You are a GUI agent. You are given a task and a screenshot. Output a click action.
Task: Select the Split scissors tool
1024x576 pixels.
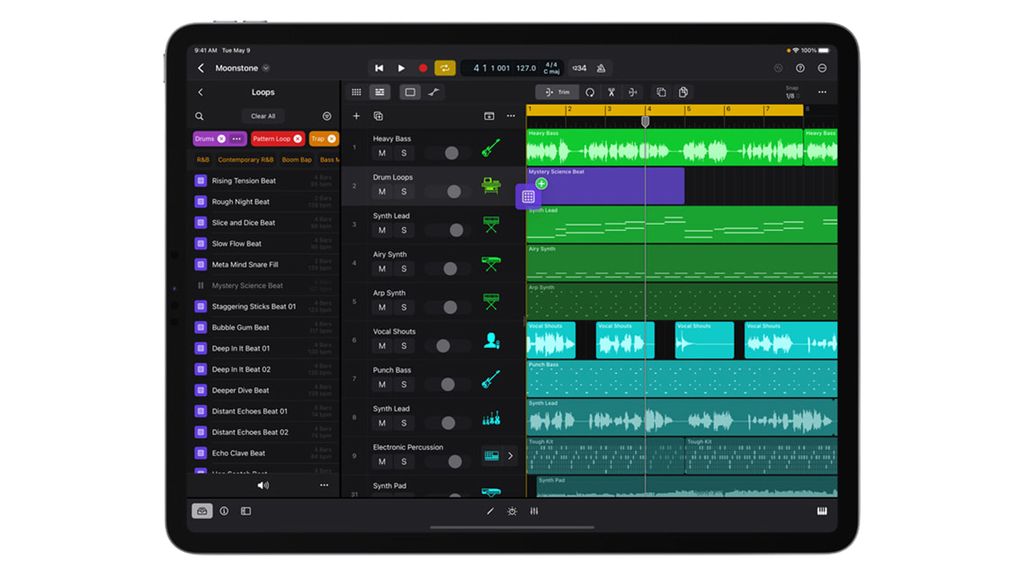611,92
